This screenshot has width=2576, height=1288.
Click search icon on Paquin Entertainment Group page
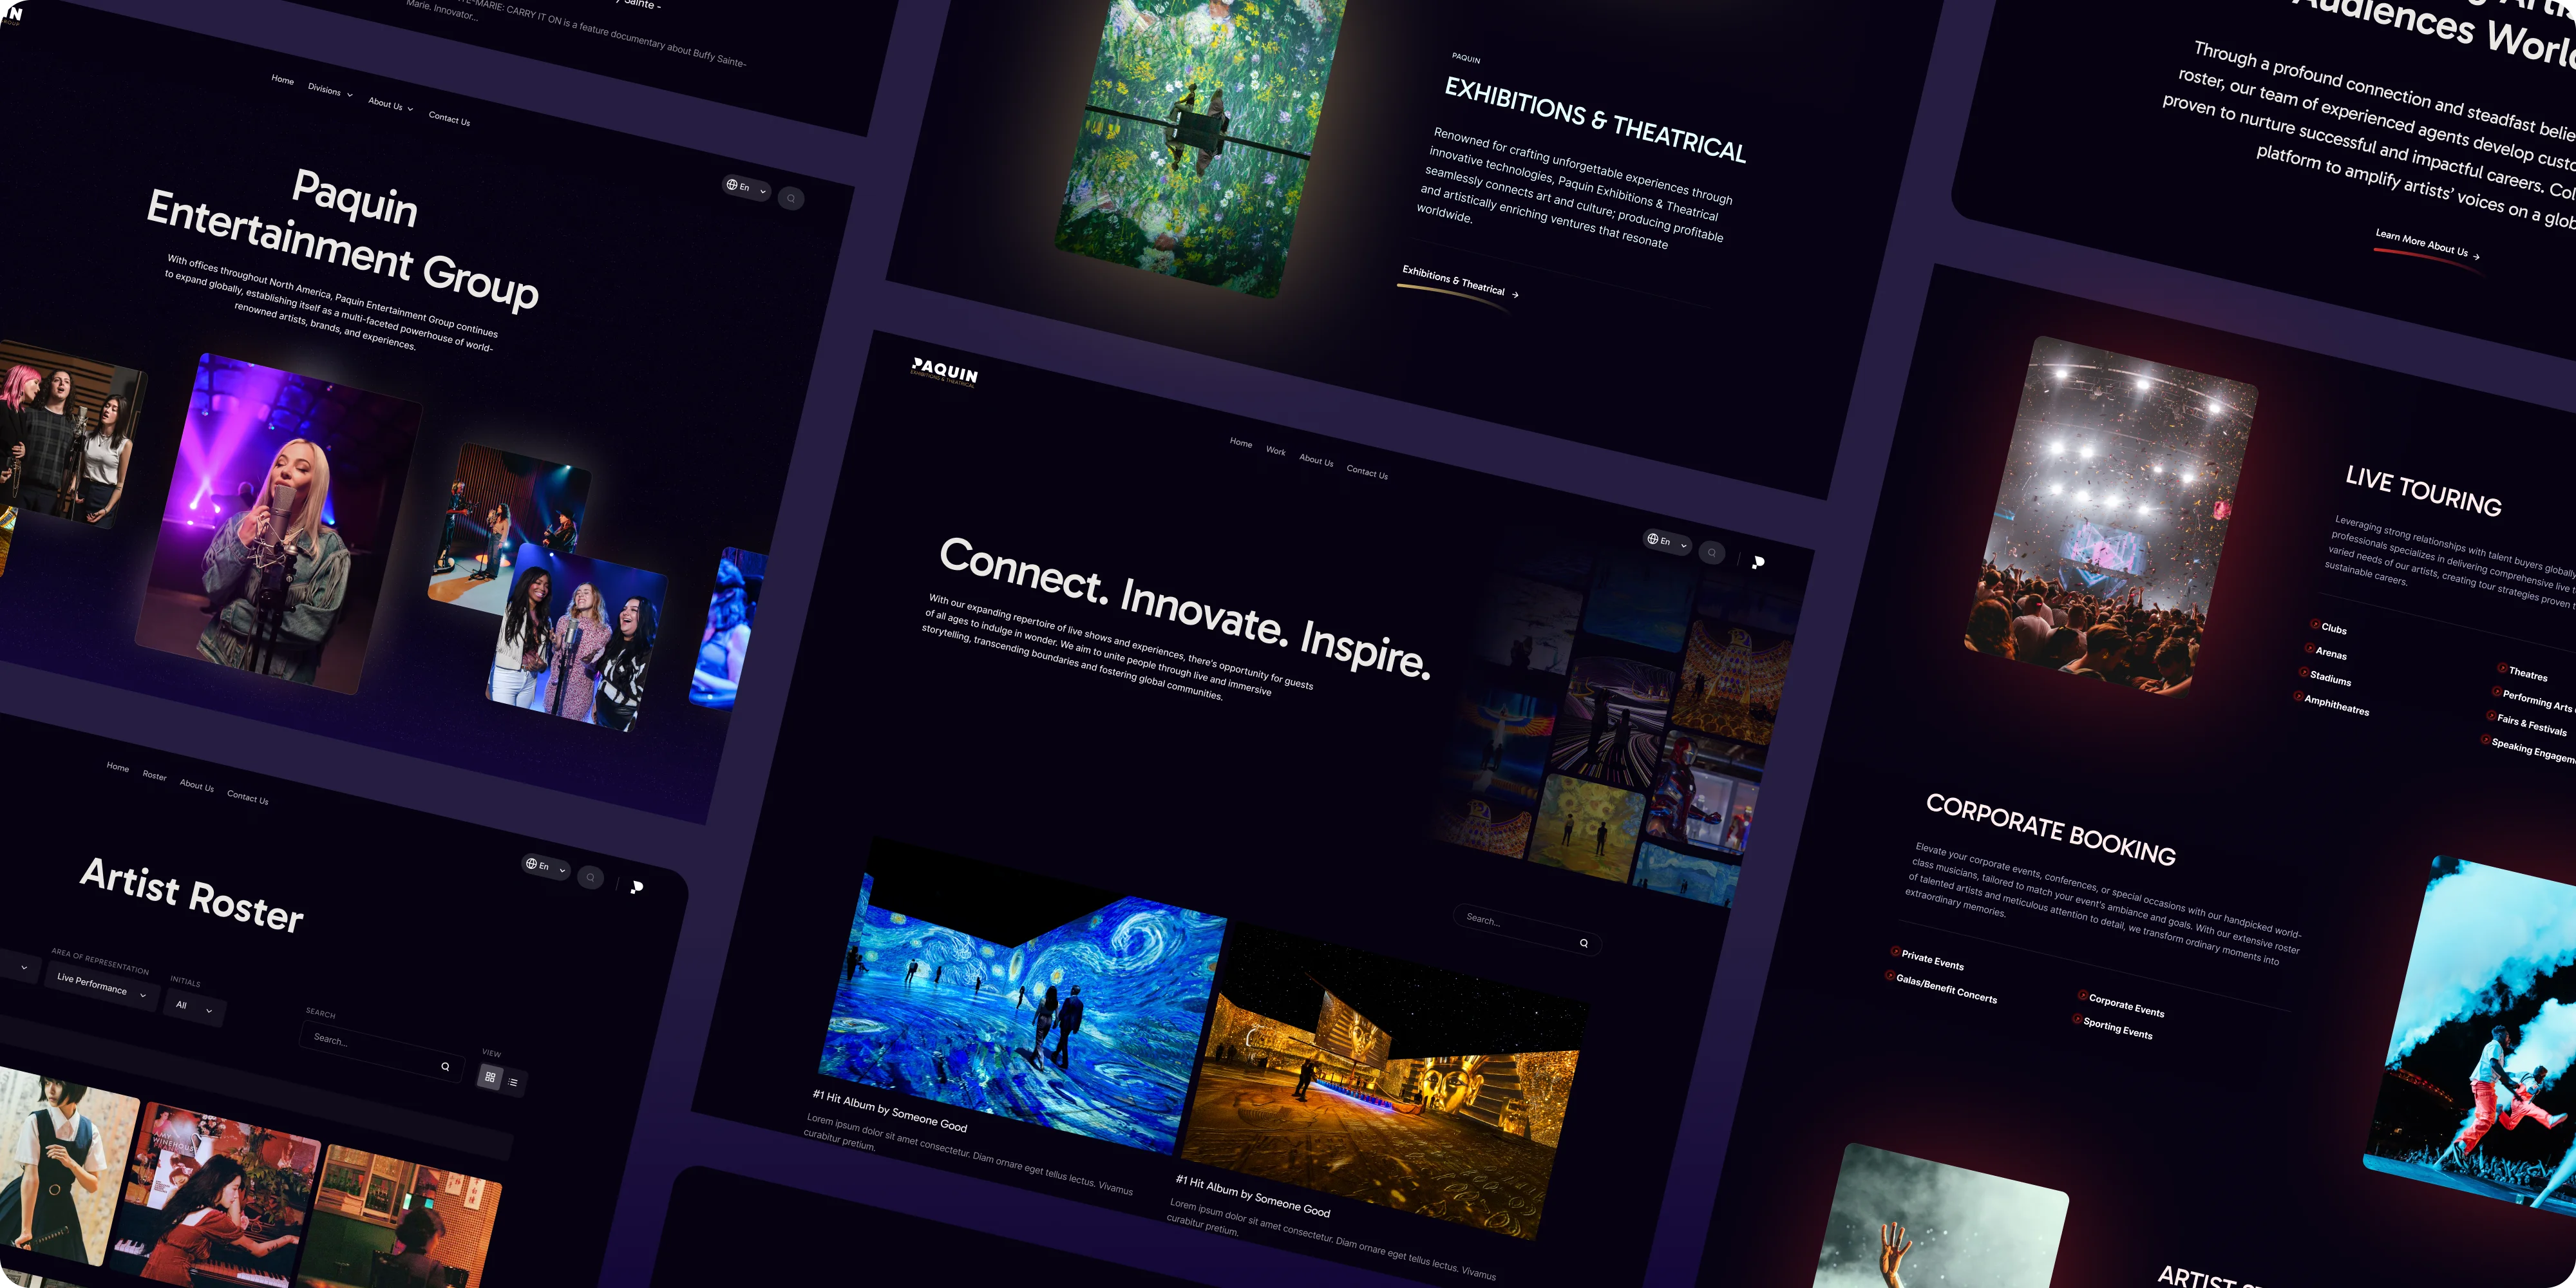click(791, 198)
